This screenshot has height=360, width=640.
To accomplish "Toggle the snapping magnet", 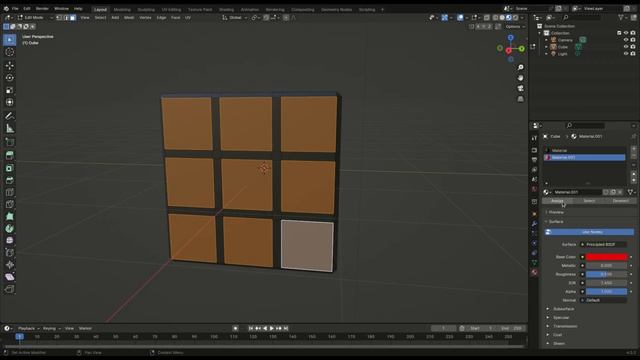I will pyautogui.click(x=266, y=18).
